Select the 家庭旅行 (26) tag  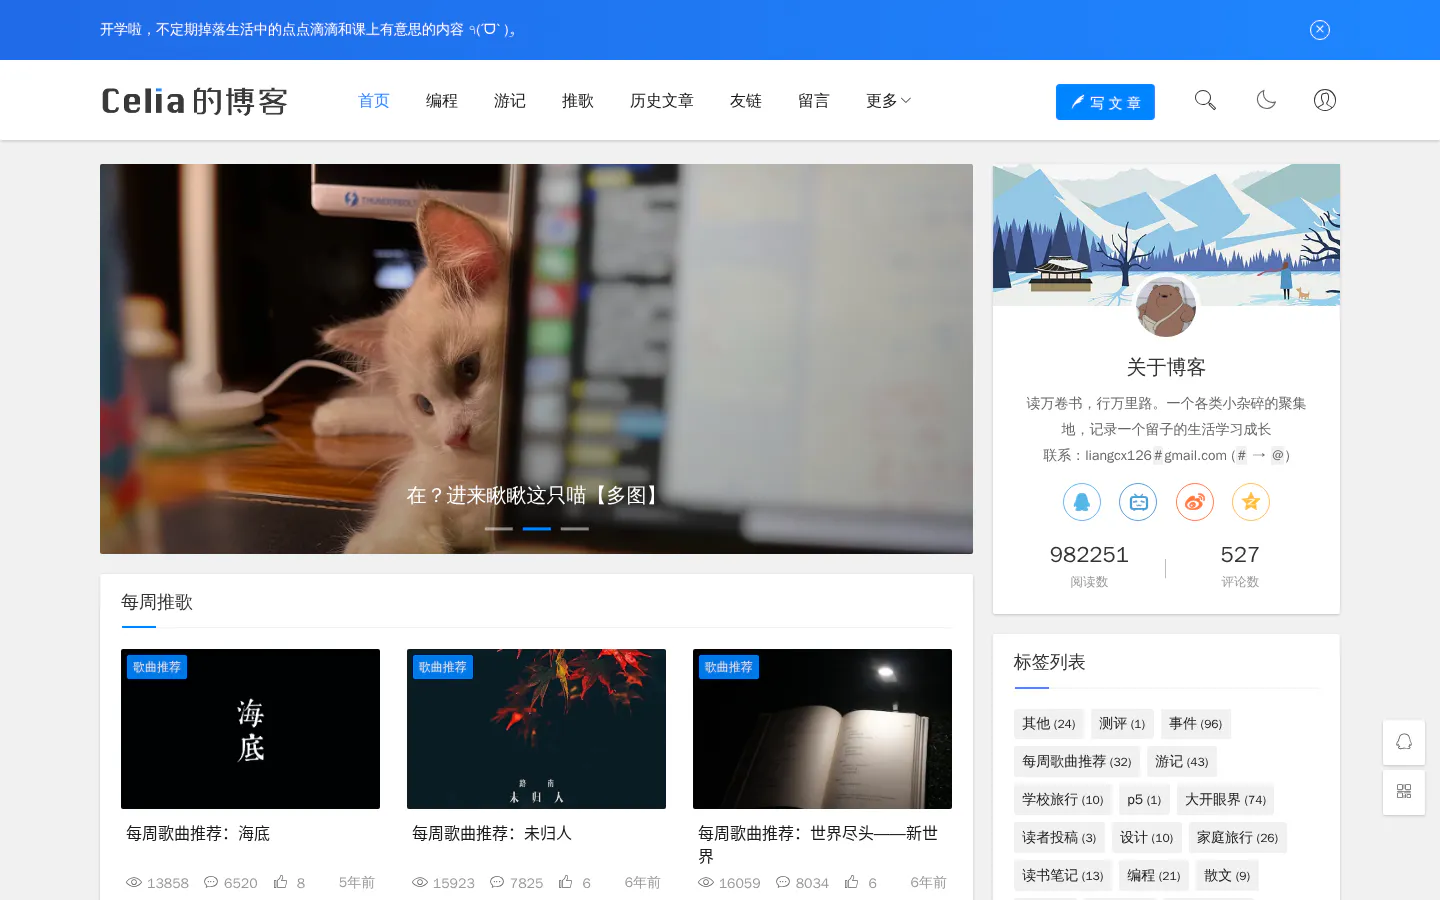pos(1238,838)
